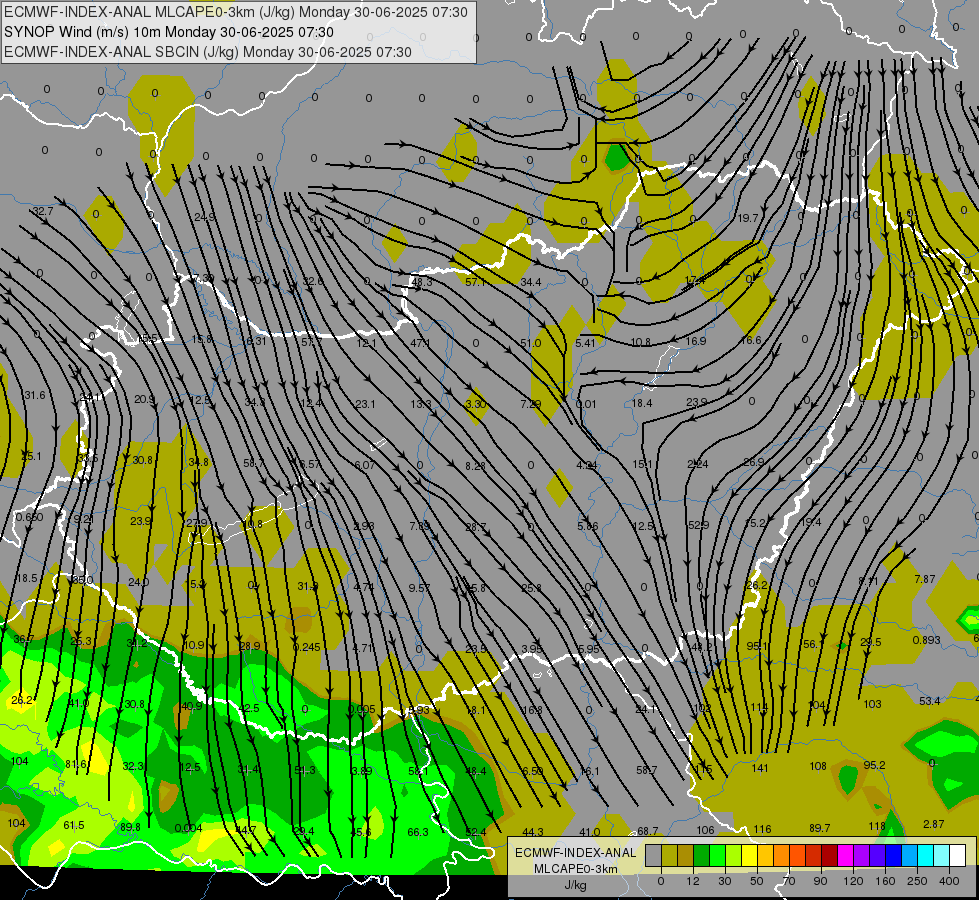Click the map value 24.9

(204, 217)
